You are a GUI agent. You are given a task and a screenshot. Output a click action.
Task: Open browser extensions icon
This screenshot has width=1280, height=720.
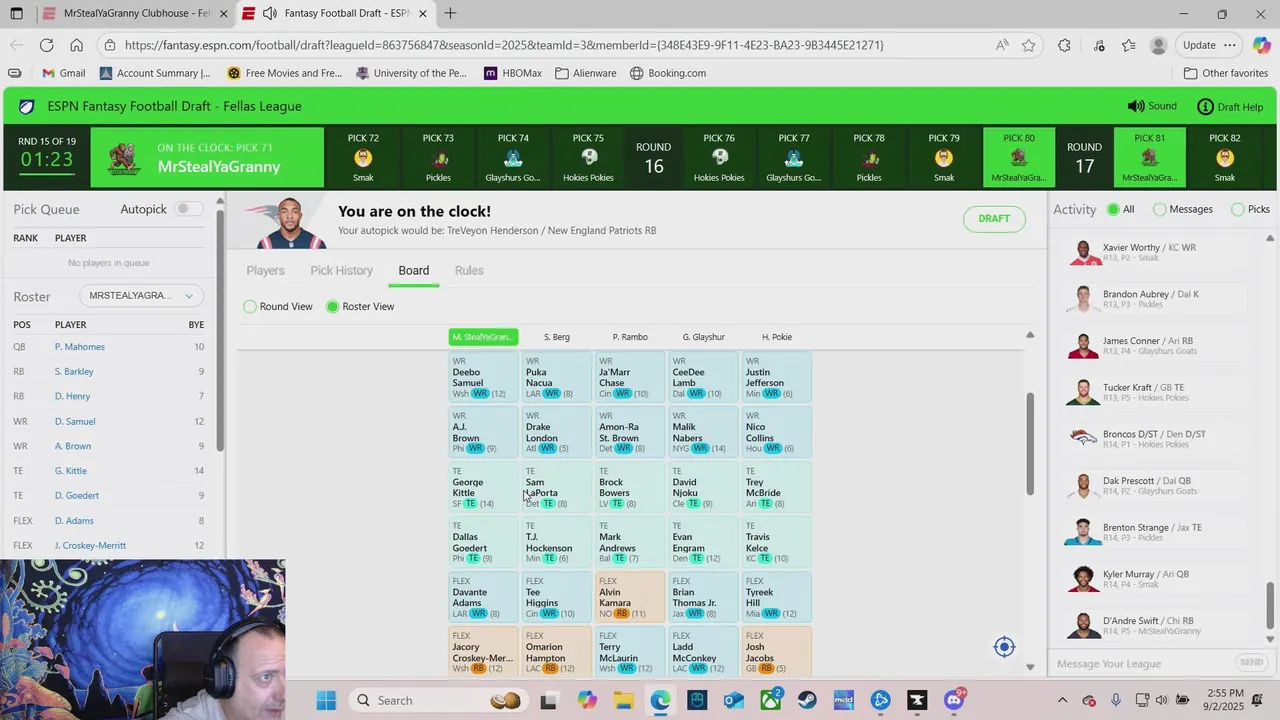(x=1064, y=45)
